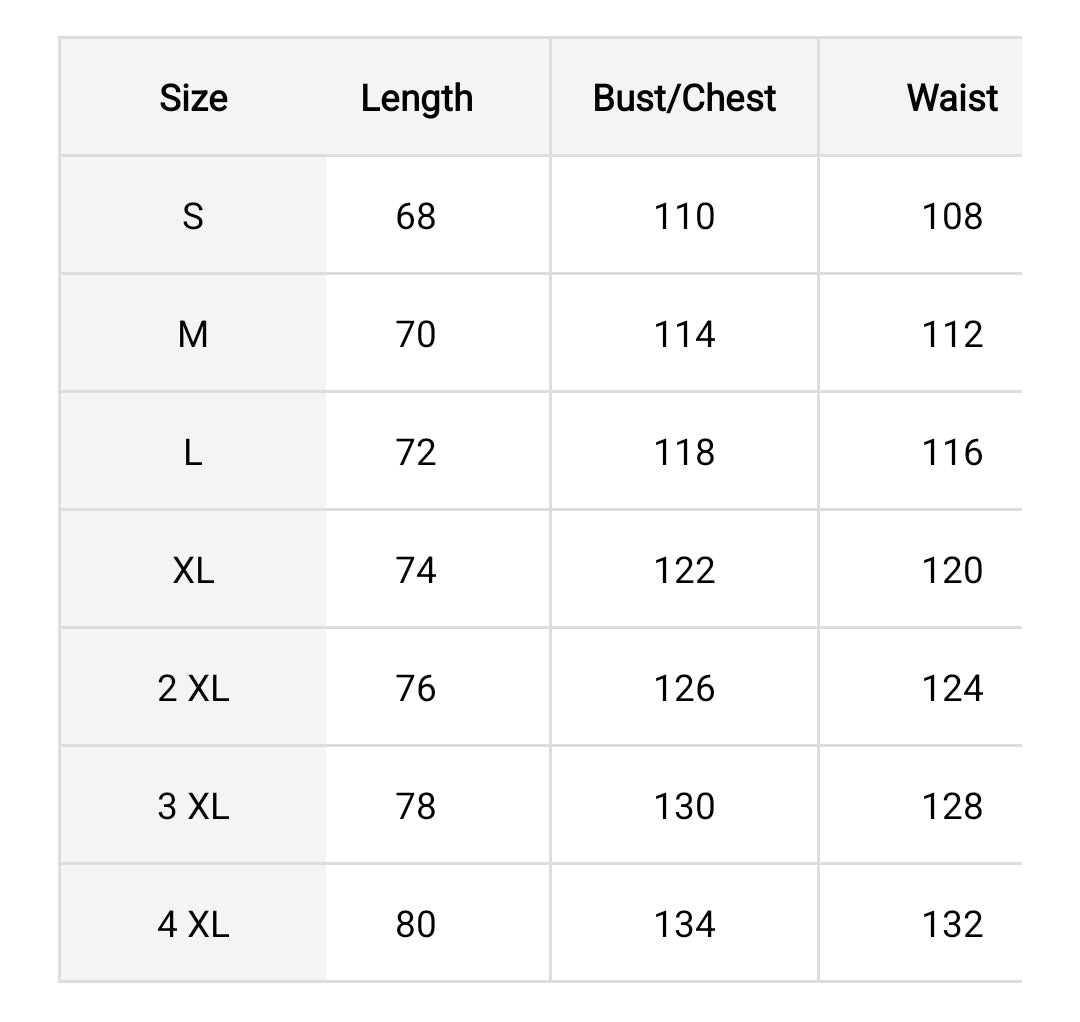Screen dimensions: 1080x1022
Task: Click the length value 68 for size S
Action: pos(416,216)
